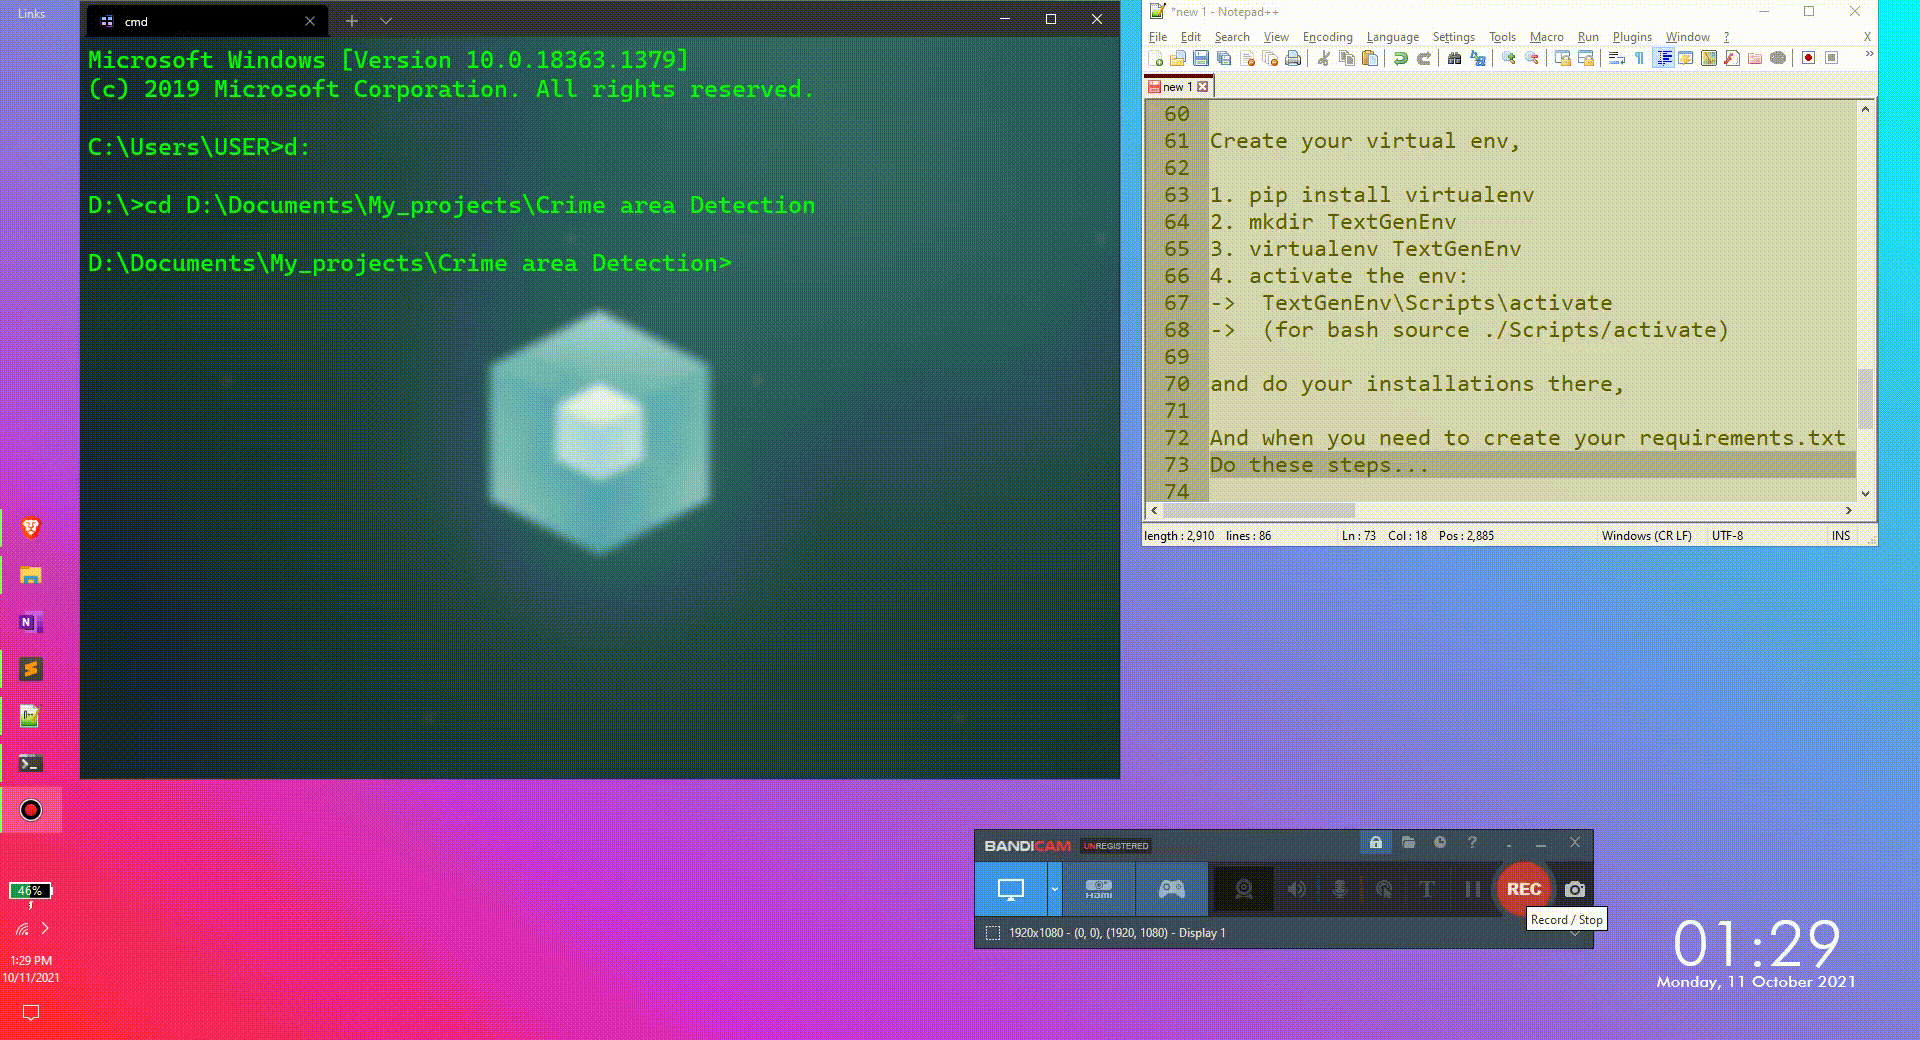Screen dimensions: 1920x1040
Task: Open the Windows notification center
Action: [x=31, y=1013]
